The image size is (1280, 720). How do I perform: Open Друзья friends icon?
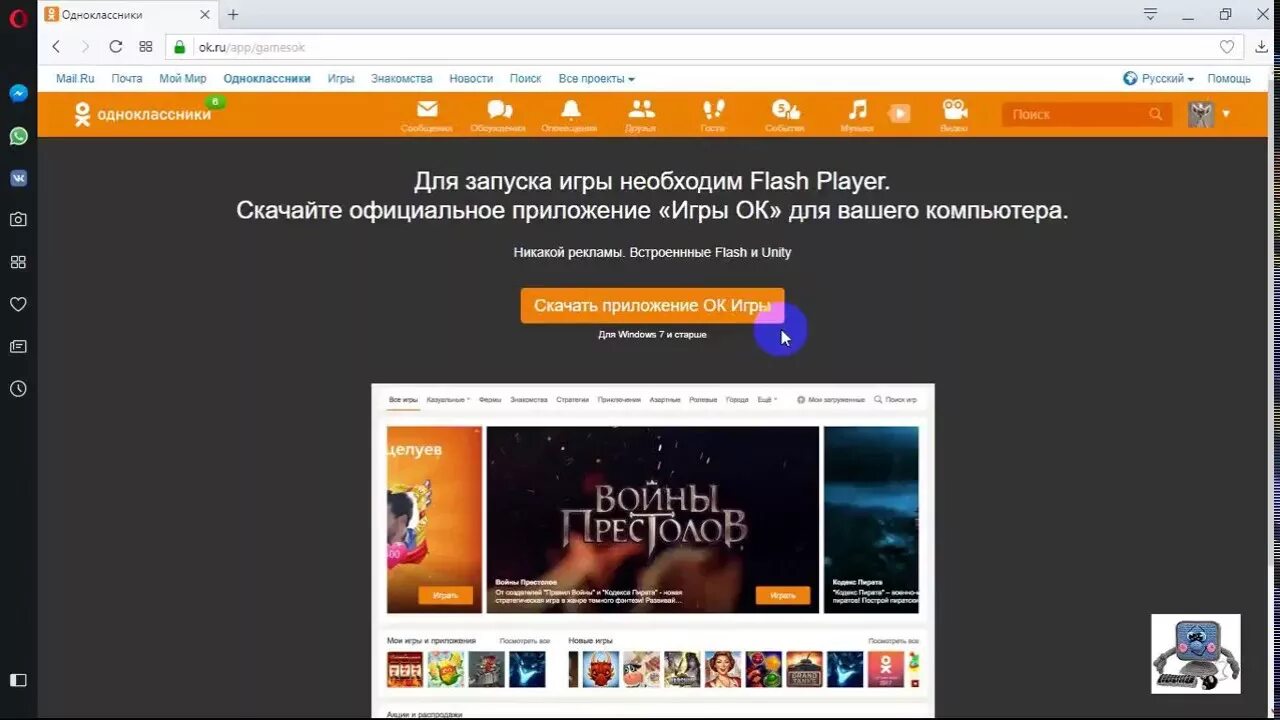click(x=641, y=115)
